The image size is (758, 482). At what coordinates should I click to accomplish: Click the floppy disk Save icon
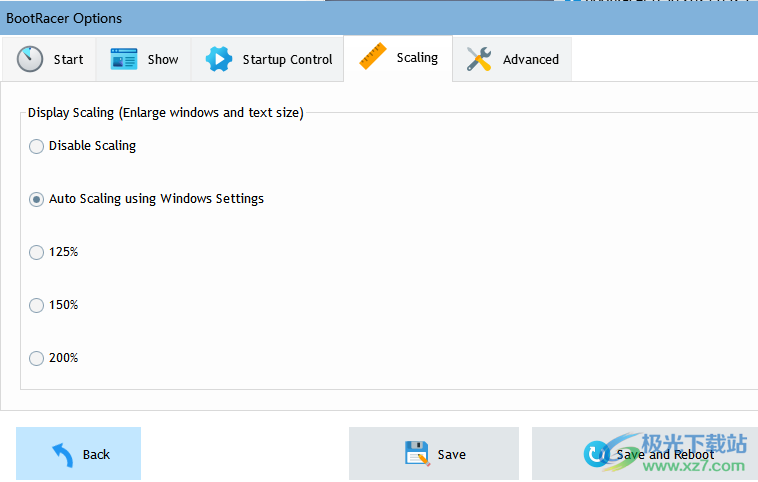coord(417,453)
